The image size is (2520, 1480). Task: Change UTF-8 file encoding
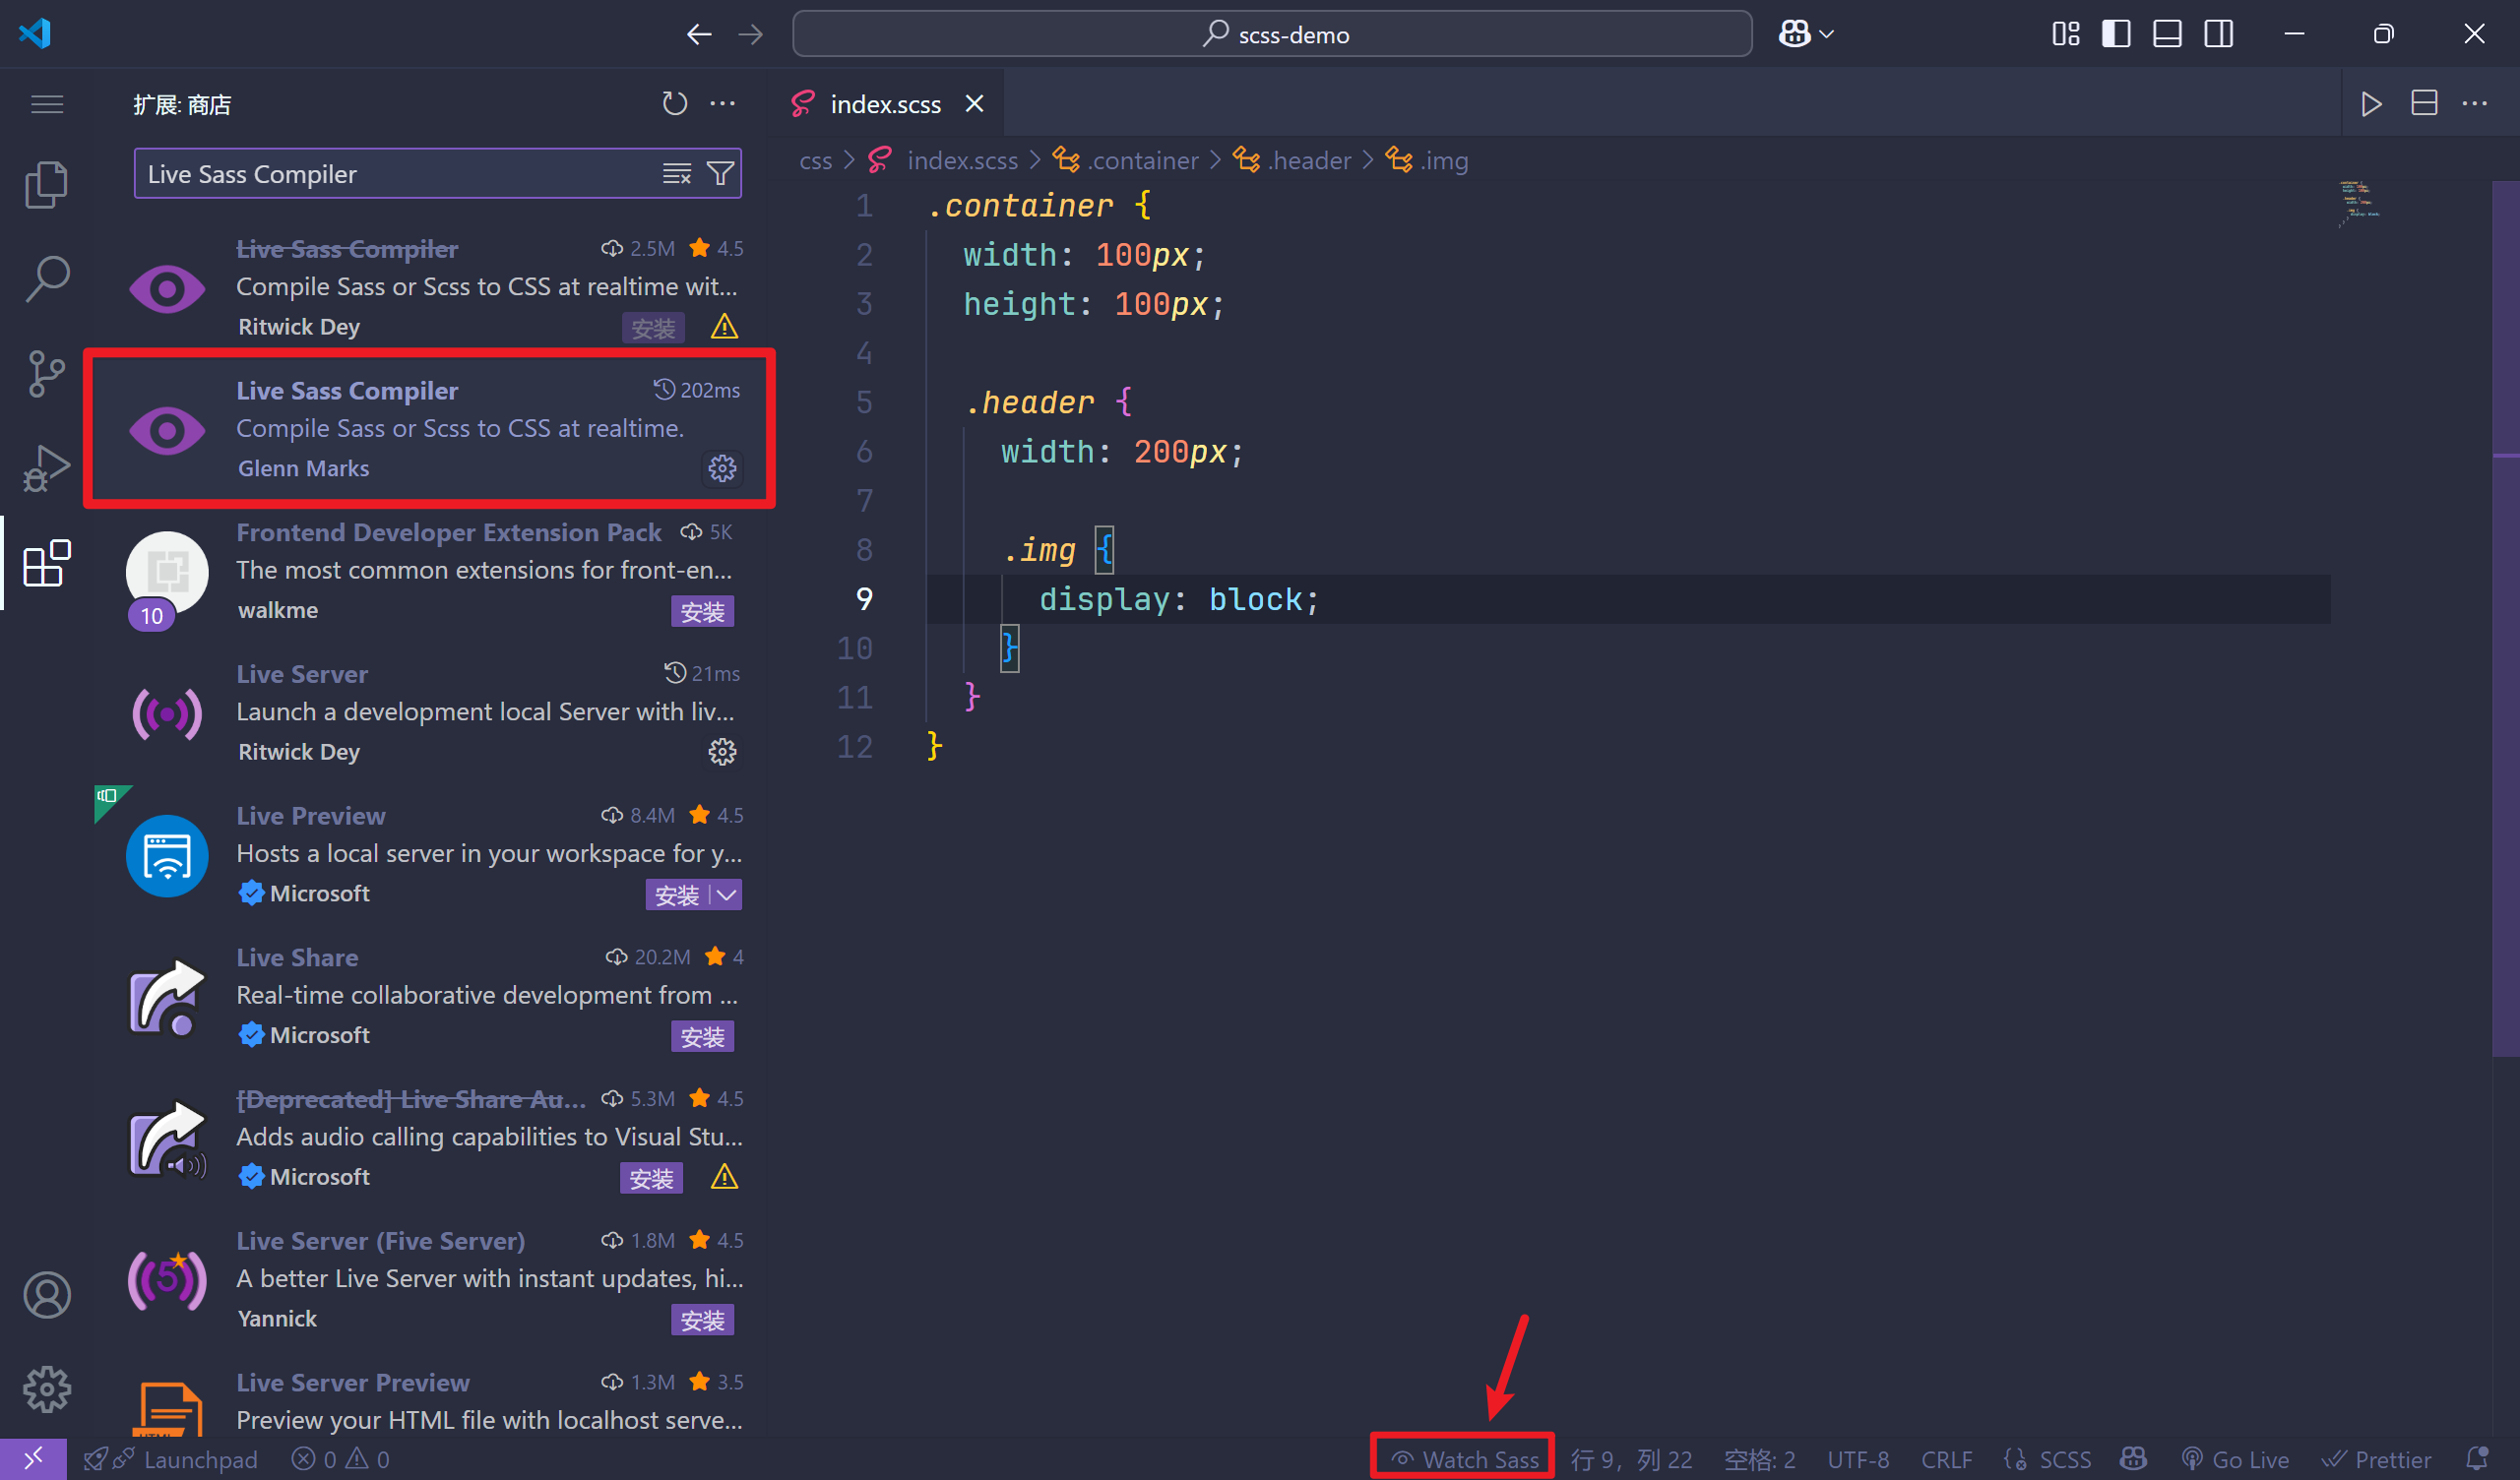point(1858,1460)
